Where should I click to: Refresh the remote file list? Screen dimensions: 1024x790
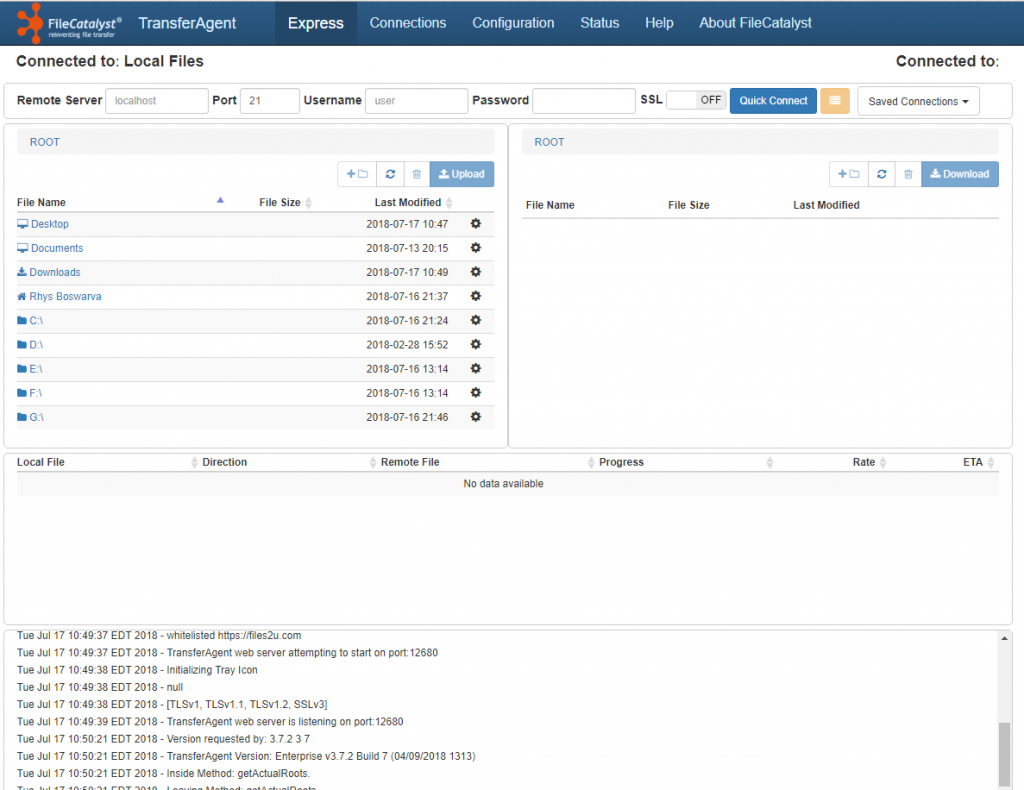pyautogui.click(x=881, y=174)
